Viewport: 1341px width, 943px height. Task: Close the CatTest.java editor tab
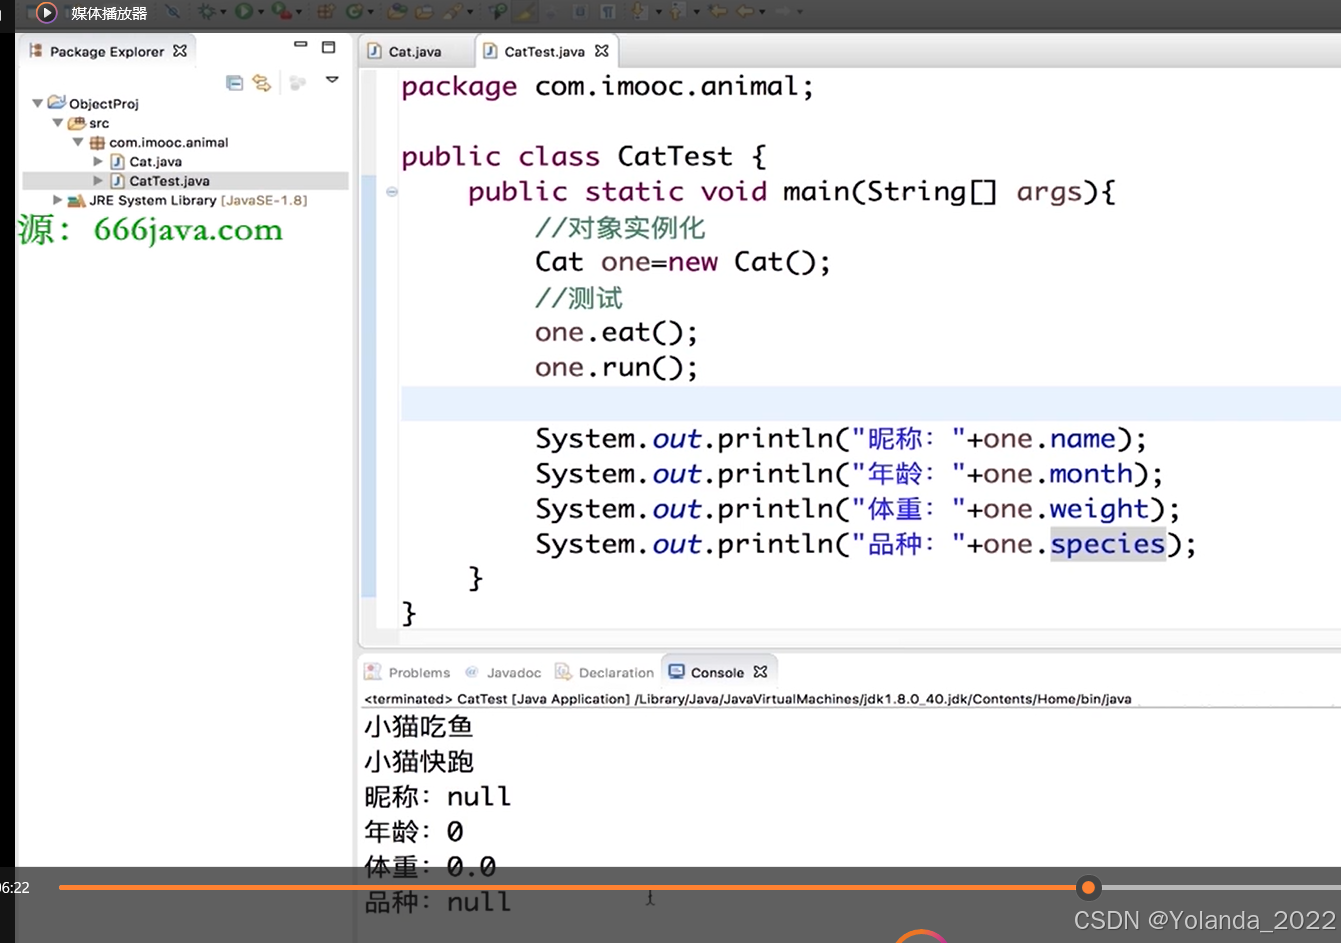(602, 51)
